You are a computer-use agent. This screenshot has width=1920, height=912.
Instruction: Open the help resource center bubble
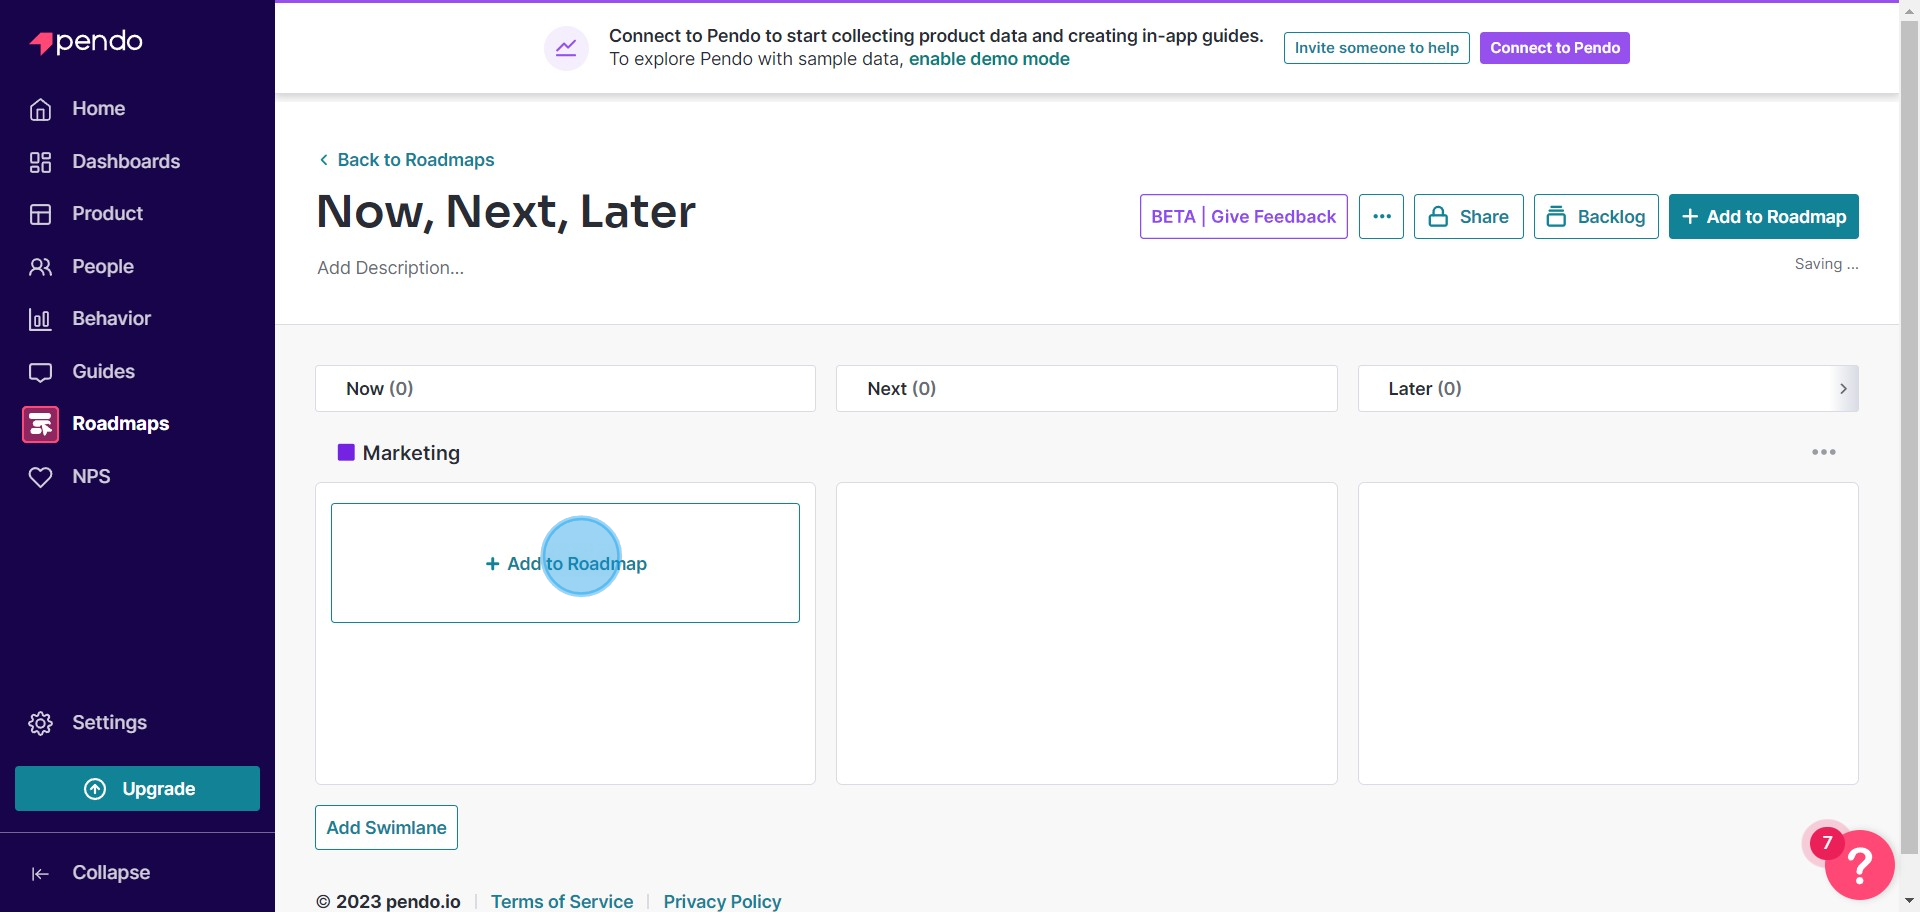(x=1859, y=865)
